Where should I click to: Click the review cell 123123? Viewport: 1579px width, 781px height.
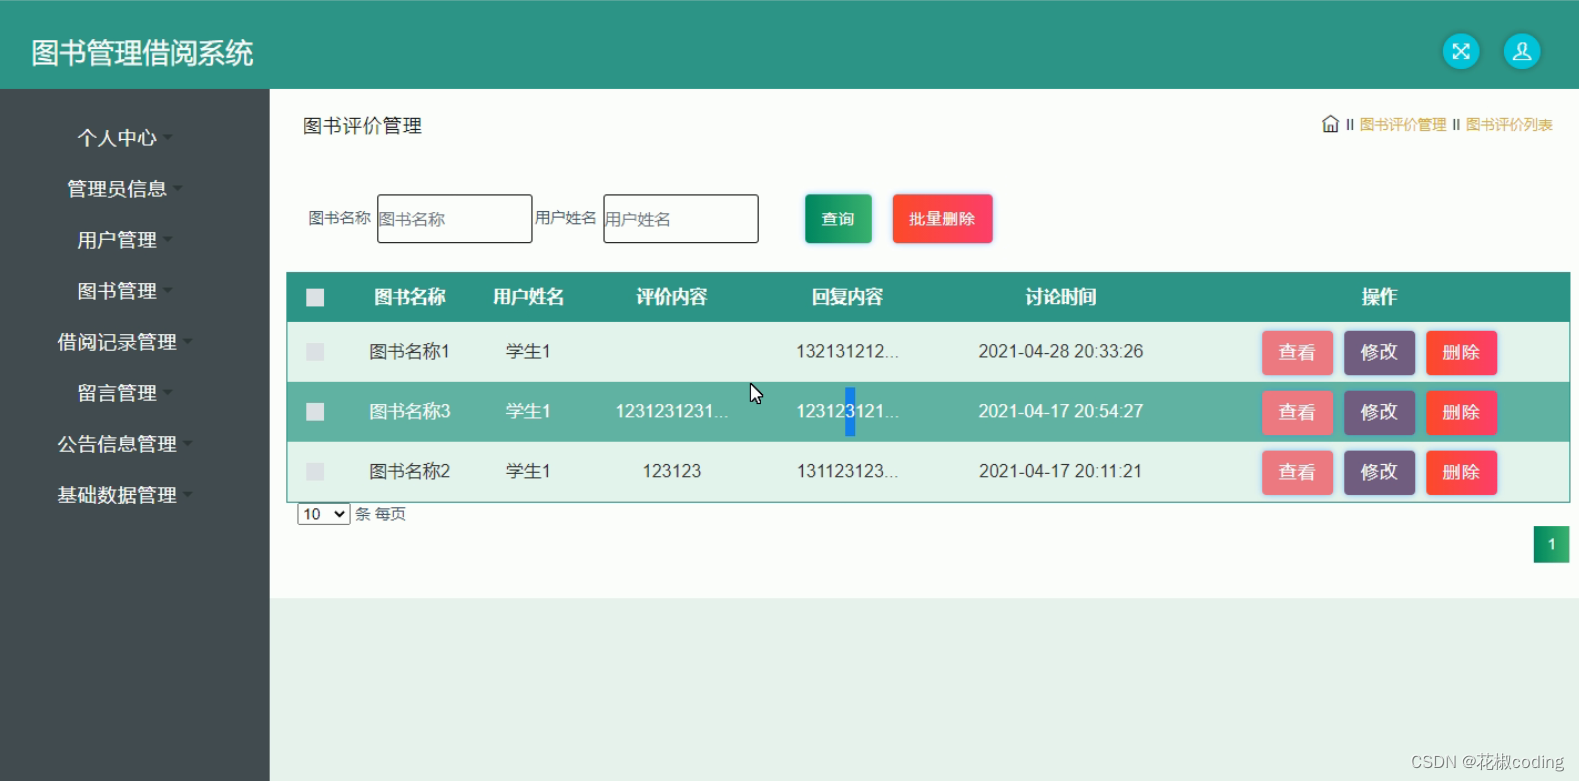[x=672, y=471]
